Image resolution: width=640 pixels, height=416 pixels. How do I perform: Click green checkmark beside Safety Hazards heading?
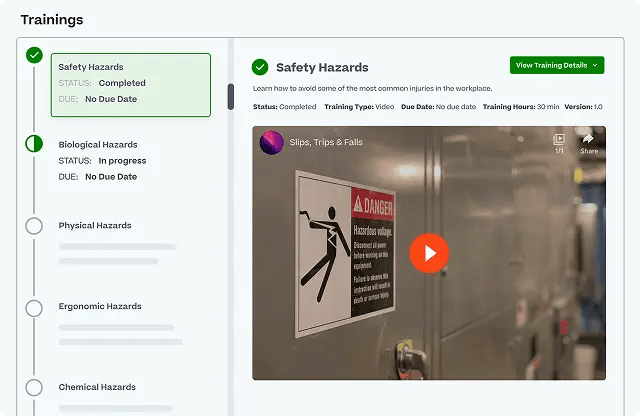click(x=260, y=67)
